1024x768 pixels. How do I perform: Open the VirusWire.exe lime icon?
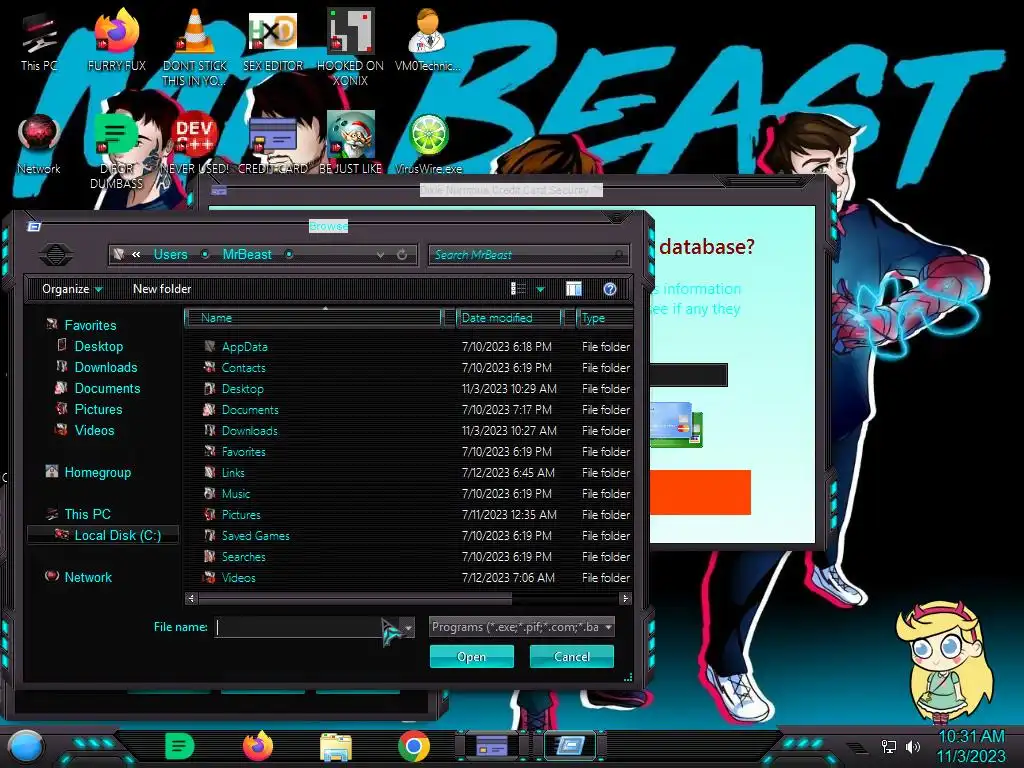(428, 145)
